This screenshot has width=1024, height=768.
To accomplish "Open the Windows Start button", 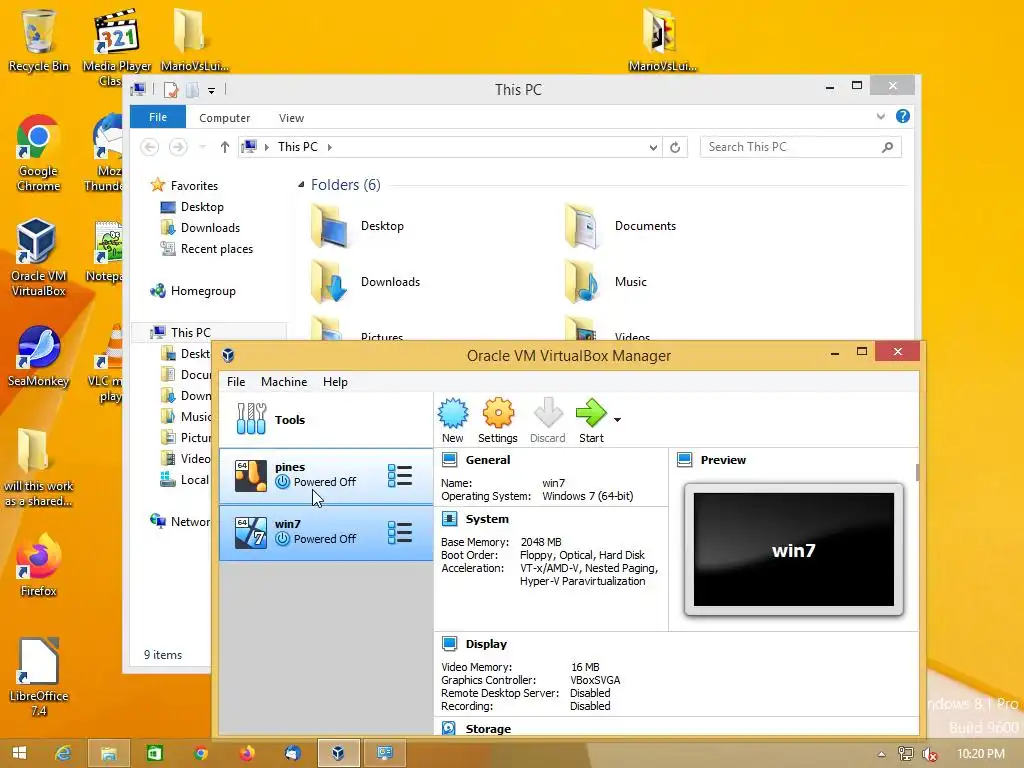I will click(x=20, y=753).
